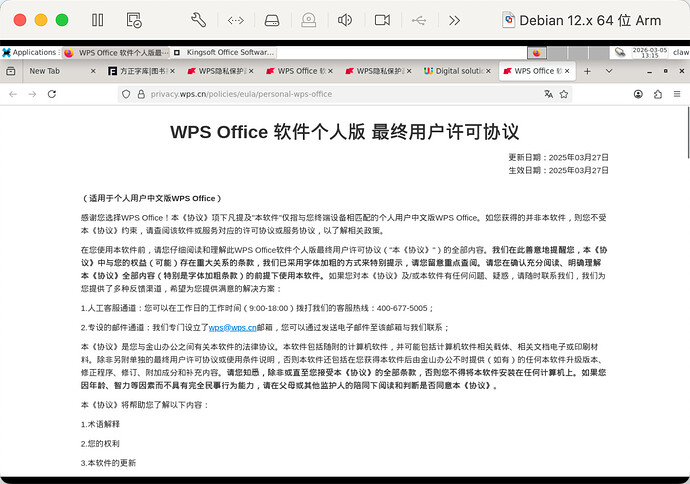Click the 2.您的权利 list item
The height and width of the screenshot is (484, 690).
pos(100,444)
